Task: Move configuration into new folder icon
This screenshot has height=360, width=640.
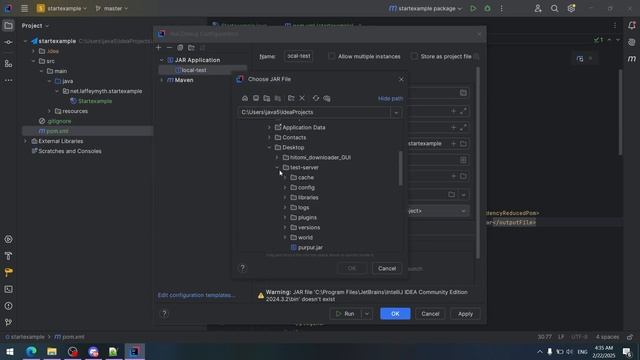Action: click(x=191, y=48)
